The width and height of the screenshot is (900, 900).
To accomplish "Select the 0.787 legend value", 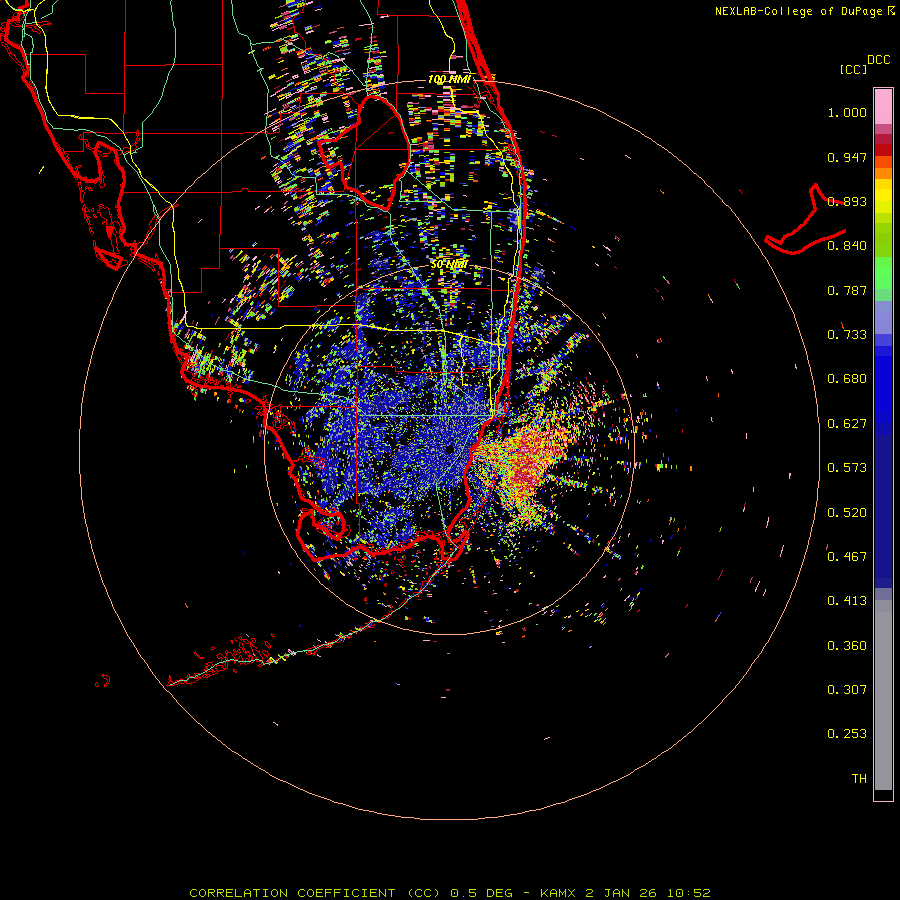I will tap(847, 290).
